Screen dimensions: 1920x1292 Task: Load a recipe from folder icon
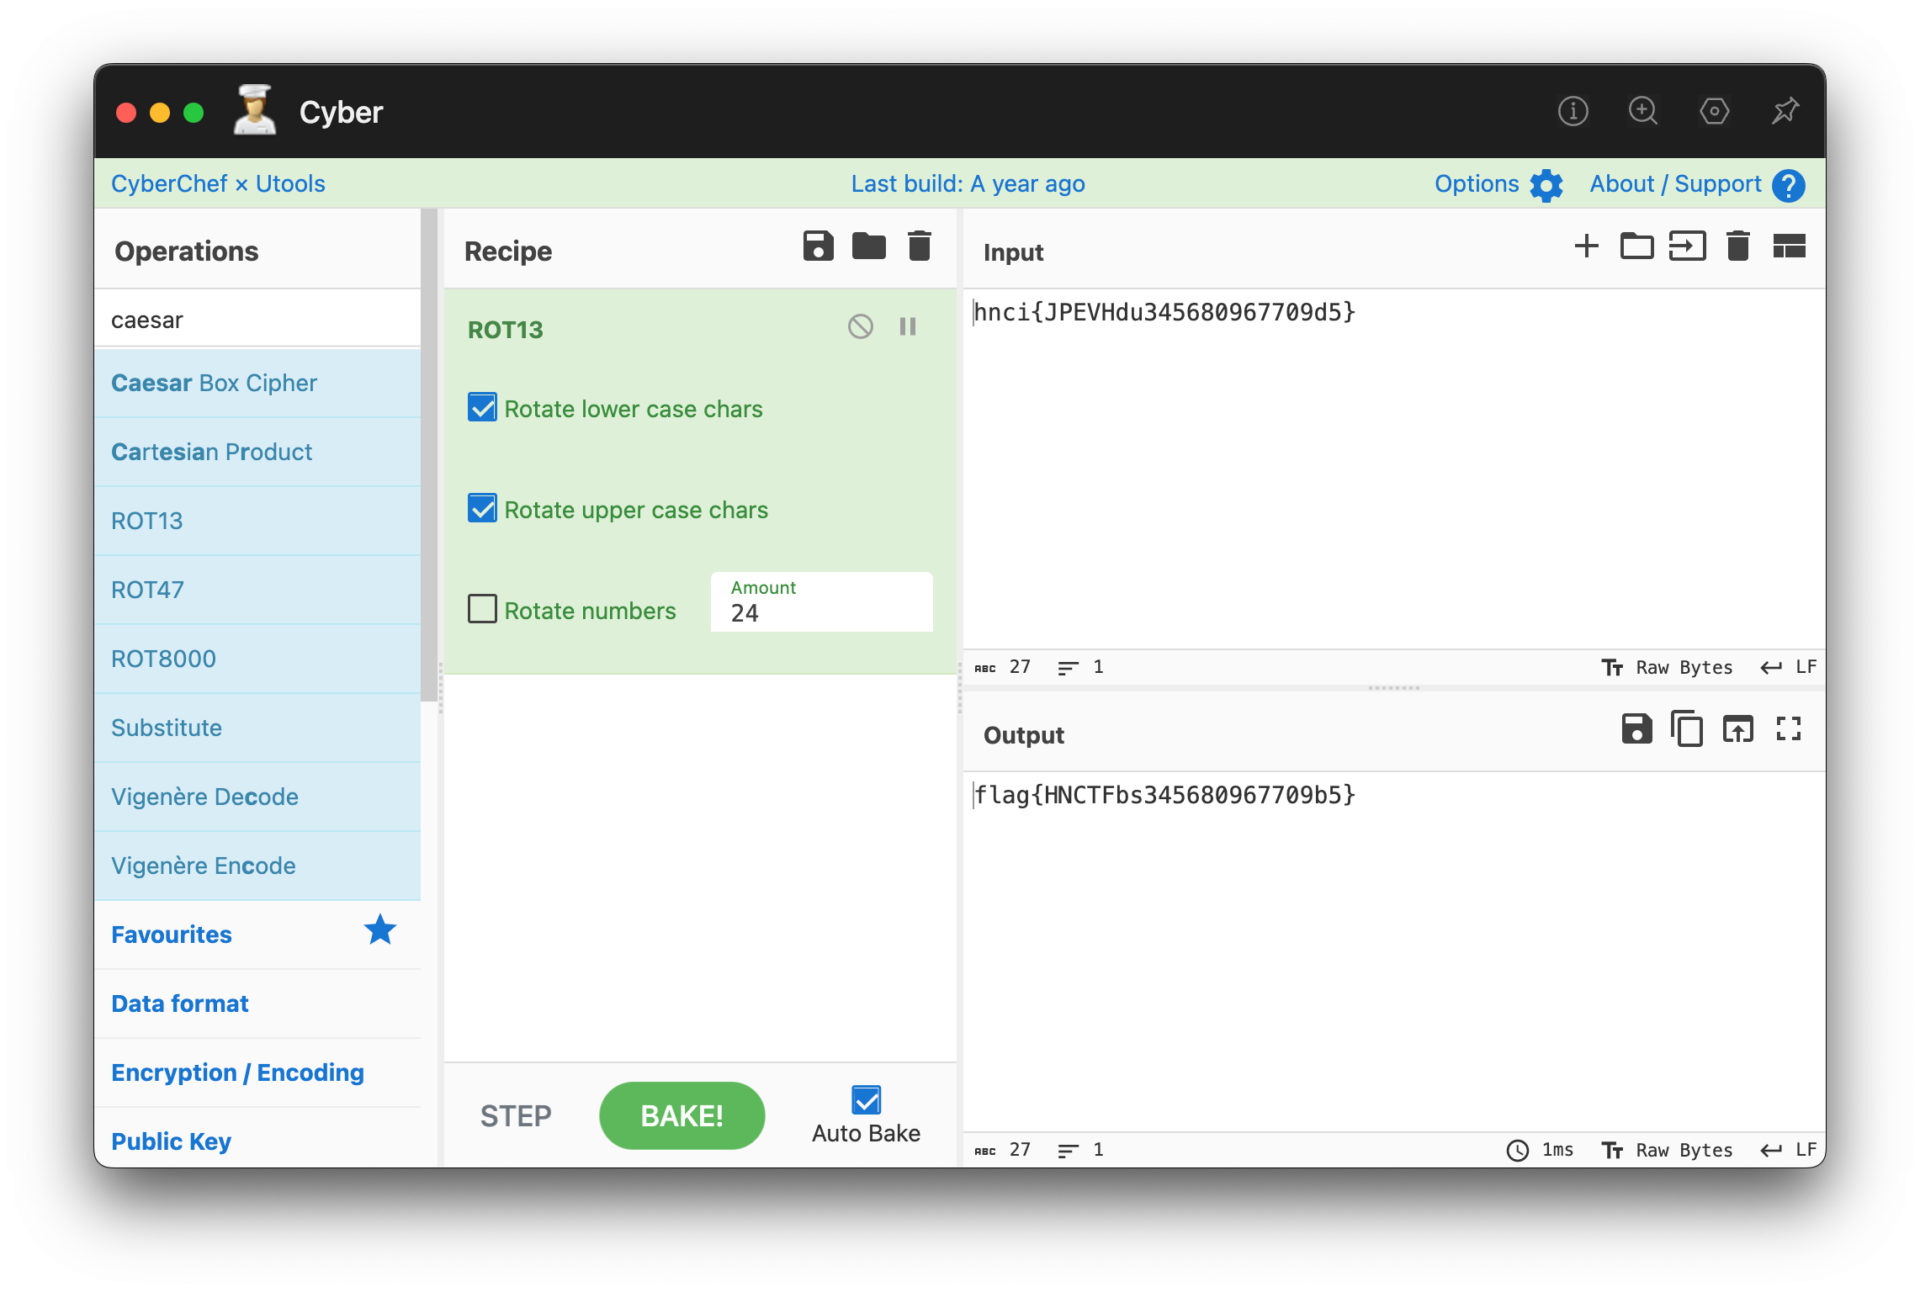click(x=869, y=246)
